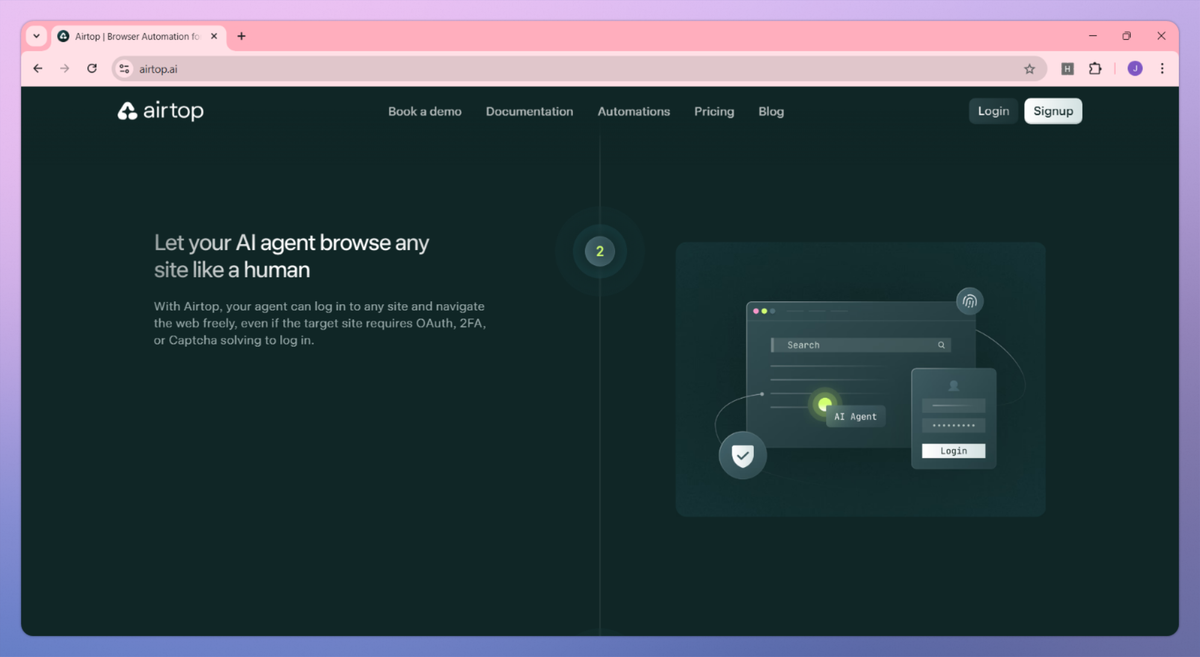
Task: Open the H extension icon in the toolbar
Action: [x=1067, y=69]
